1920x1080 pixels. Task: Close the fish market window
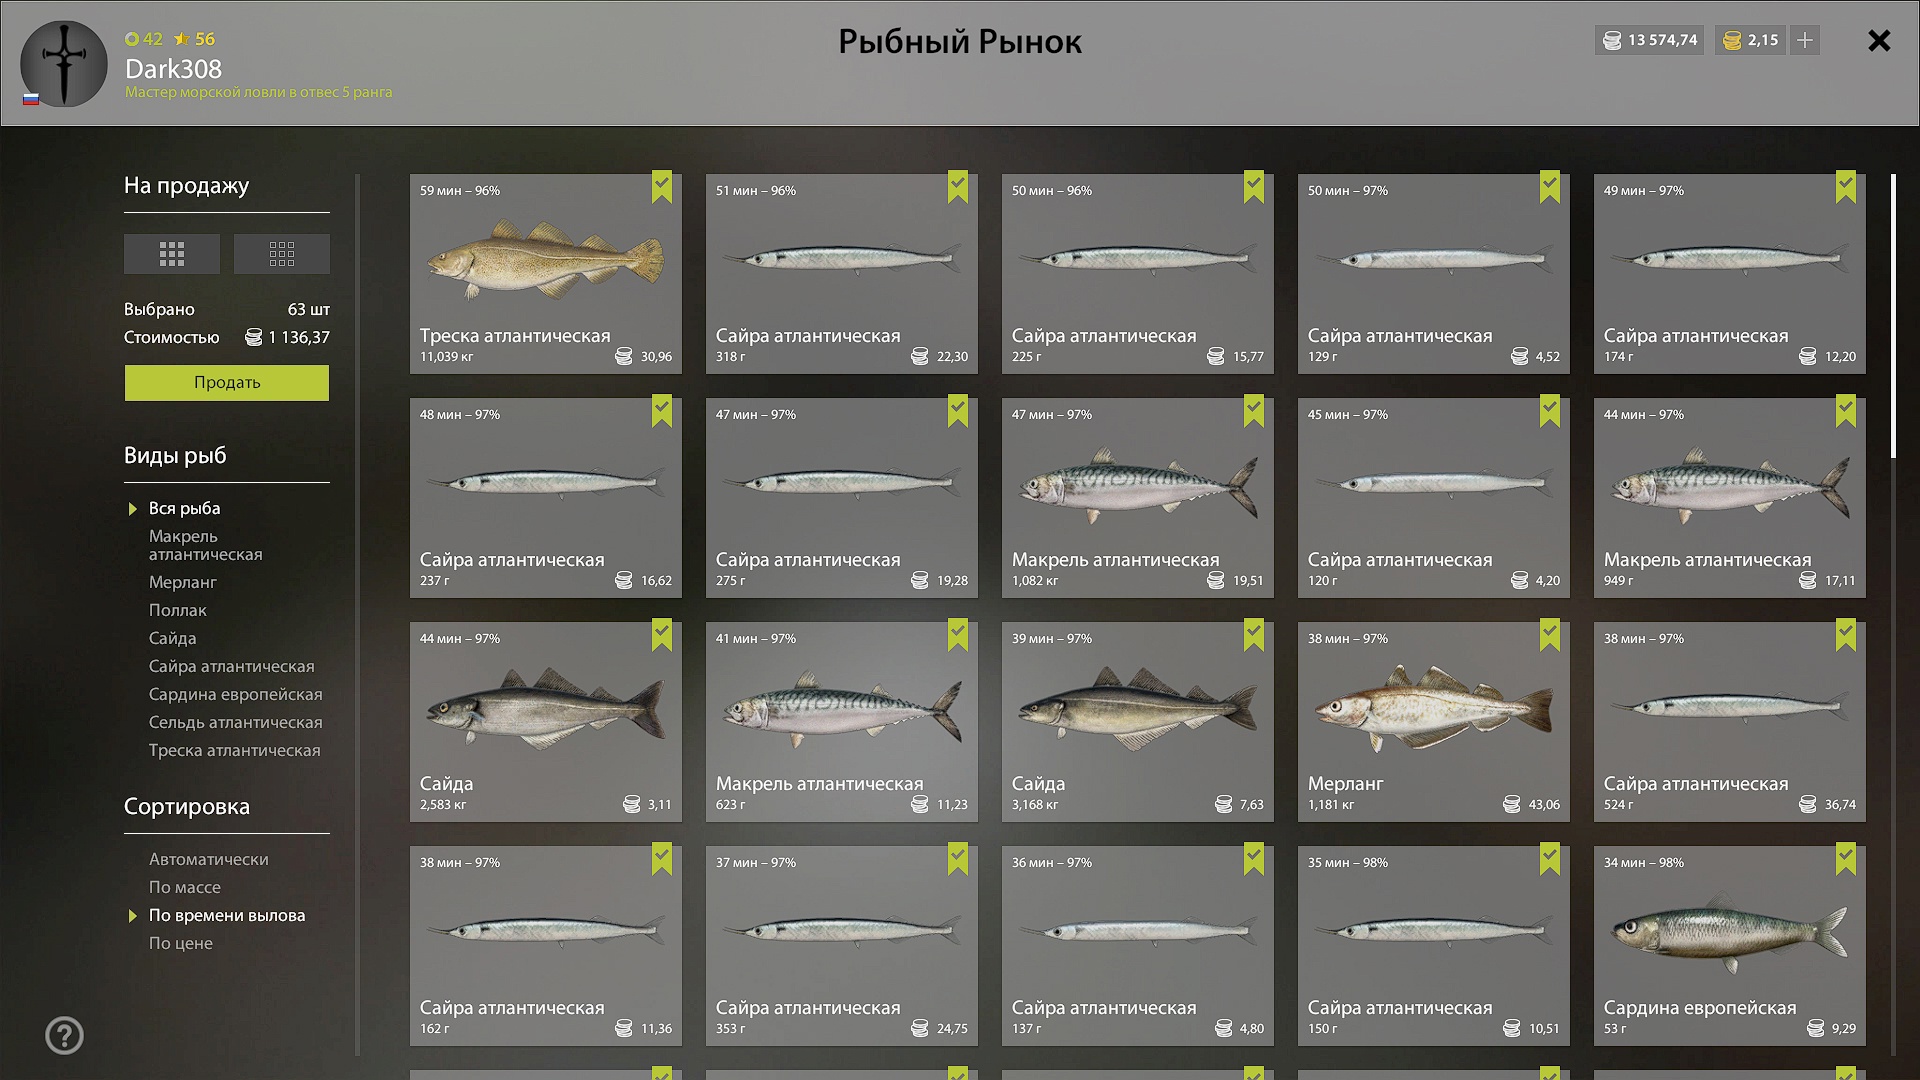(x=1879, y=41)
